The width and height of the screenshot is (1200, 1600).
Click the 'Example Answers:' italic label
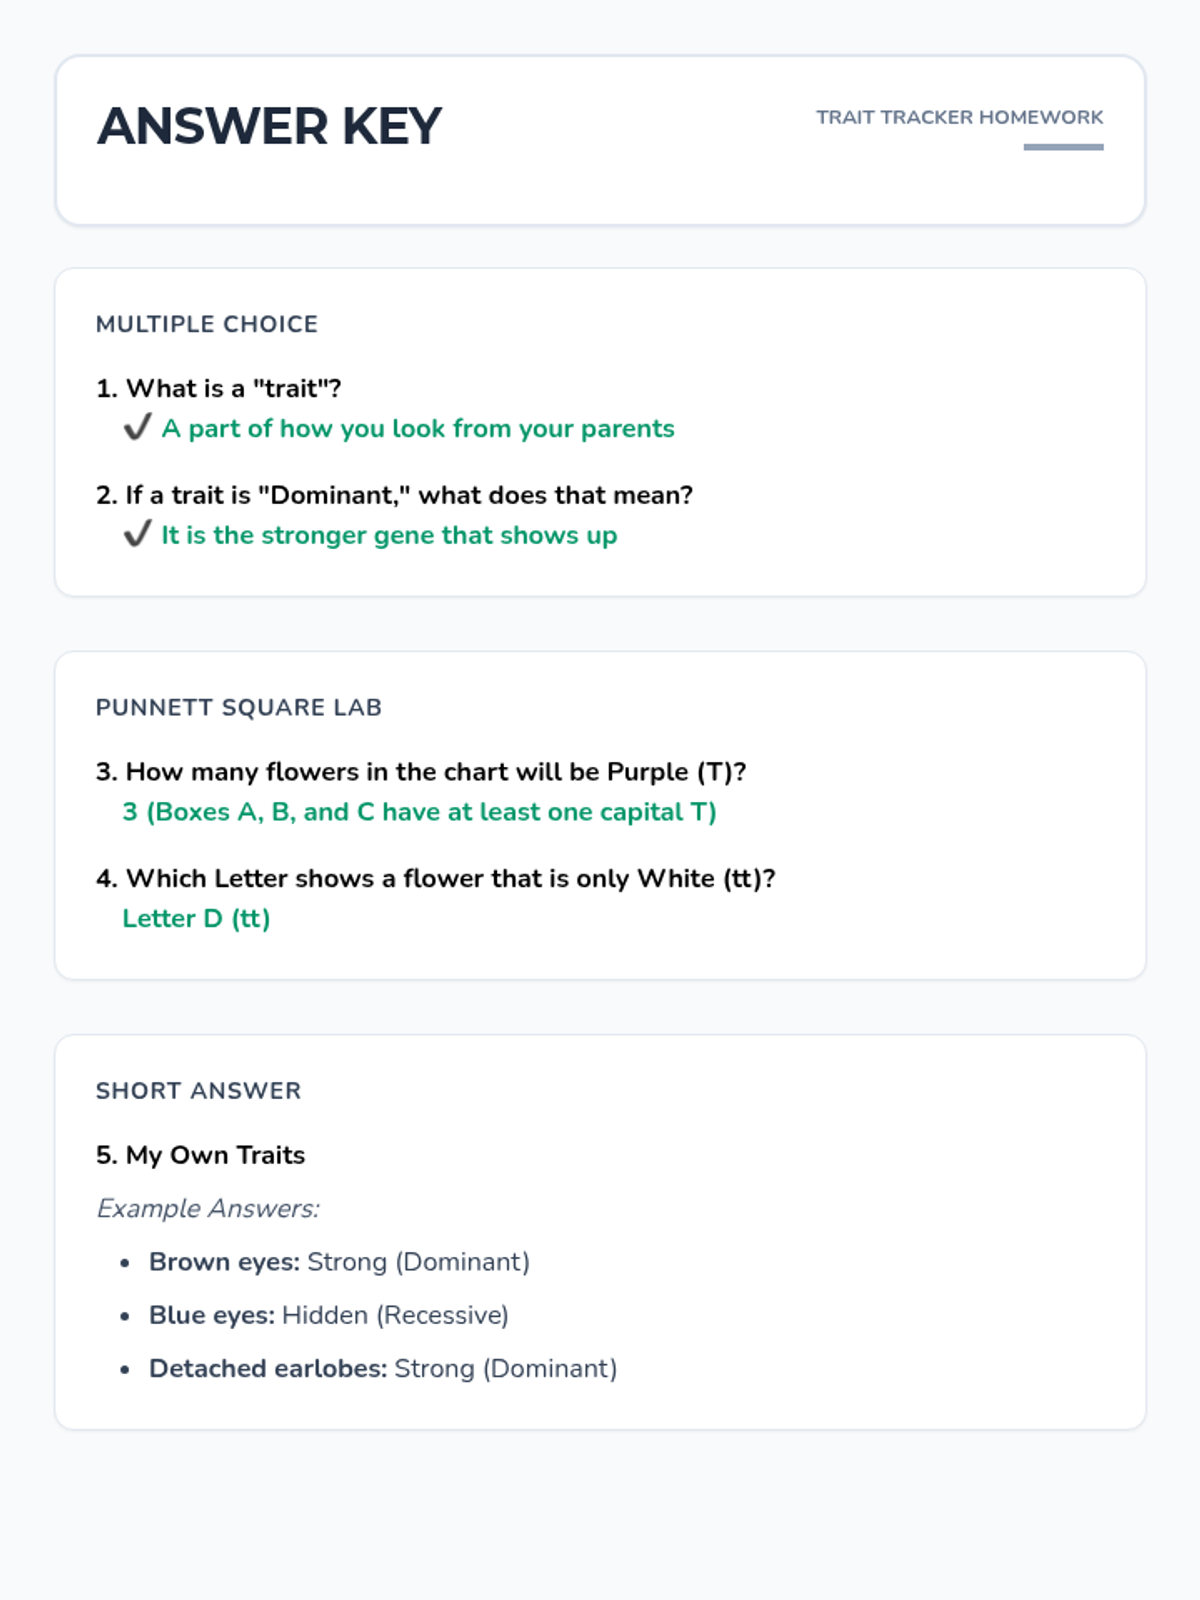208,1208
